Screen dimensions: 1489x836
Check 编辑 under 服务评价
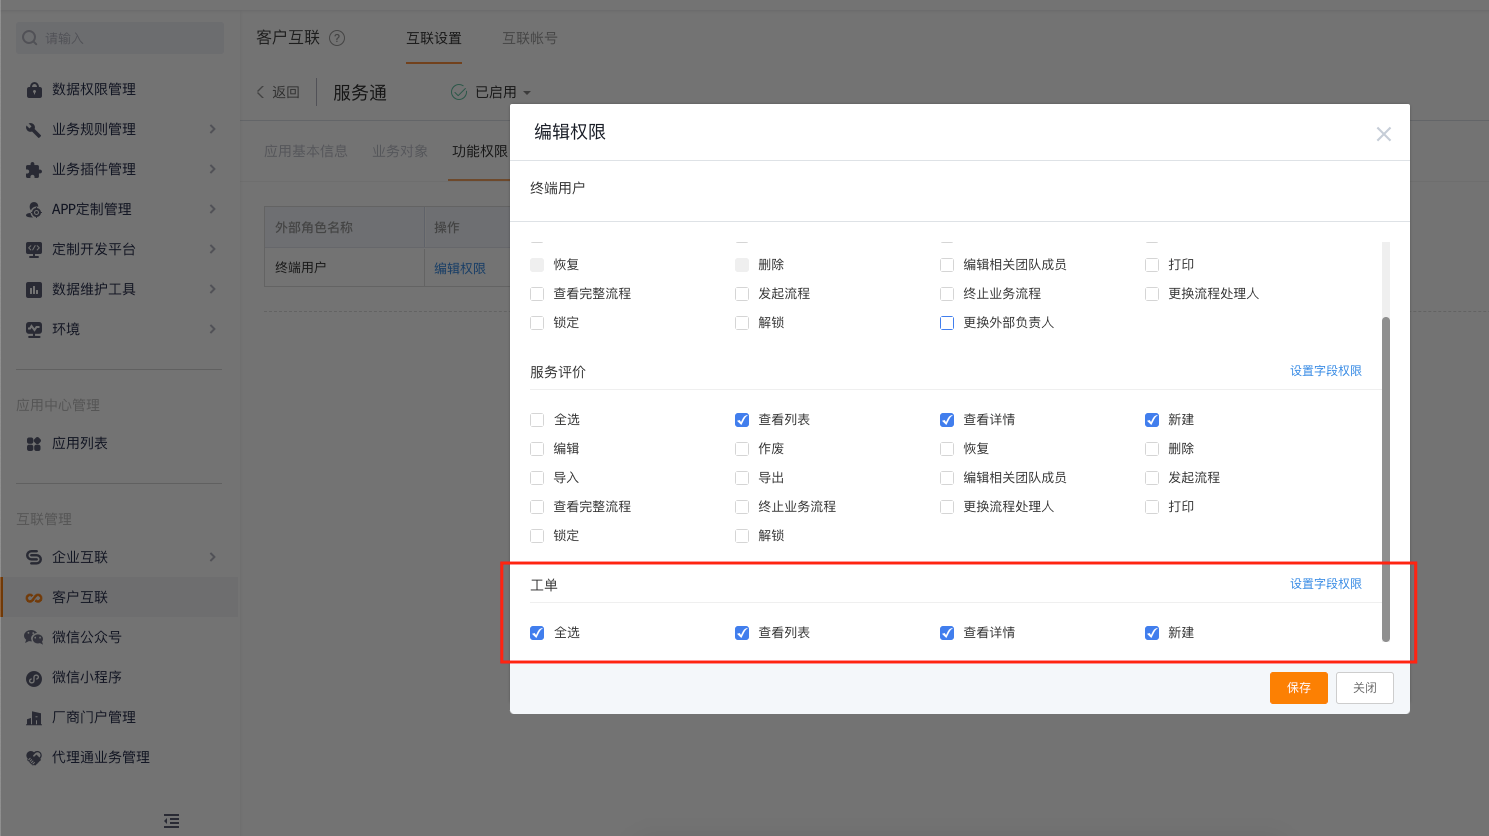[537, 449]
